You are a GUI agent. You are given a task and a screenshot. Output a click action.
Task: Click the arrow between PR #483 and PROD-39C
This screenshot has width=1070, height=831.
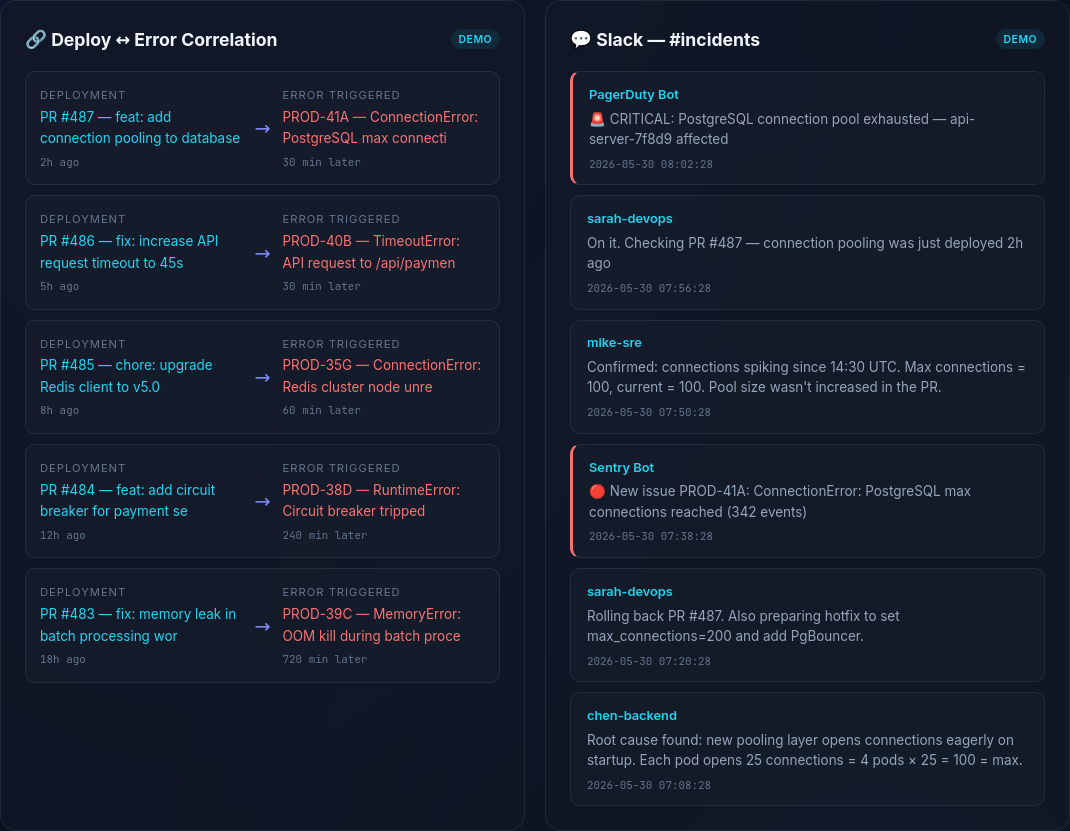tap(263, 626)
